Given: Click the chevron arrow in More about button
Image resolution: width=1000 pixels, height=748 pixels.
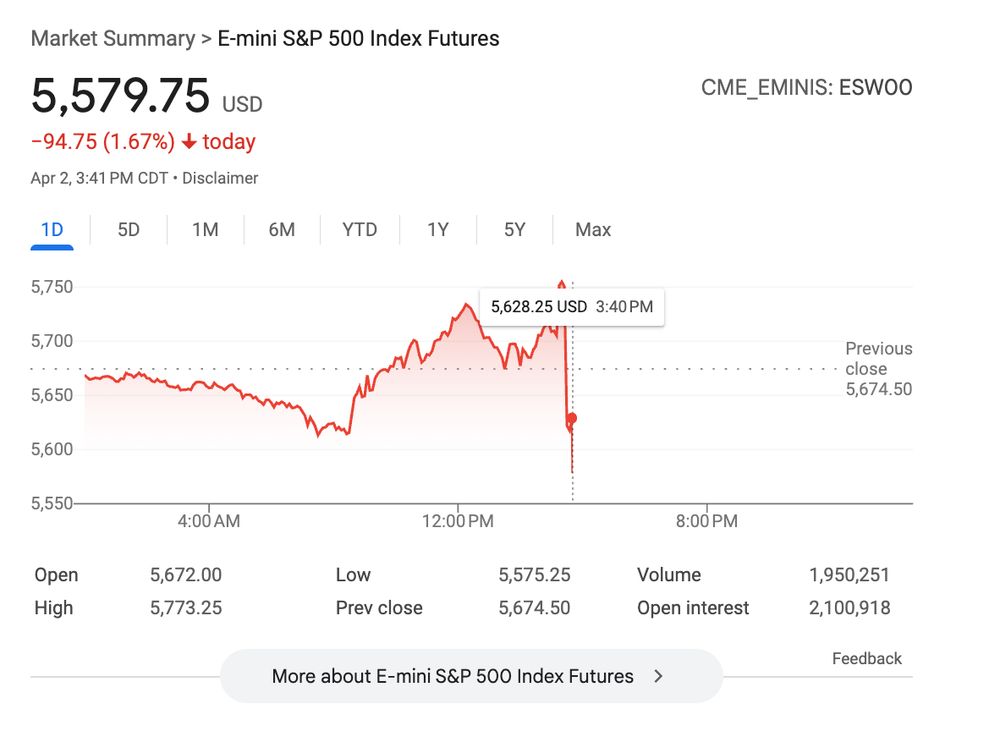Looking at the screenshot, I should 658,676.
